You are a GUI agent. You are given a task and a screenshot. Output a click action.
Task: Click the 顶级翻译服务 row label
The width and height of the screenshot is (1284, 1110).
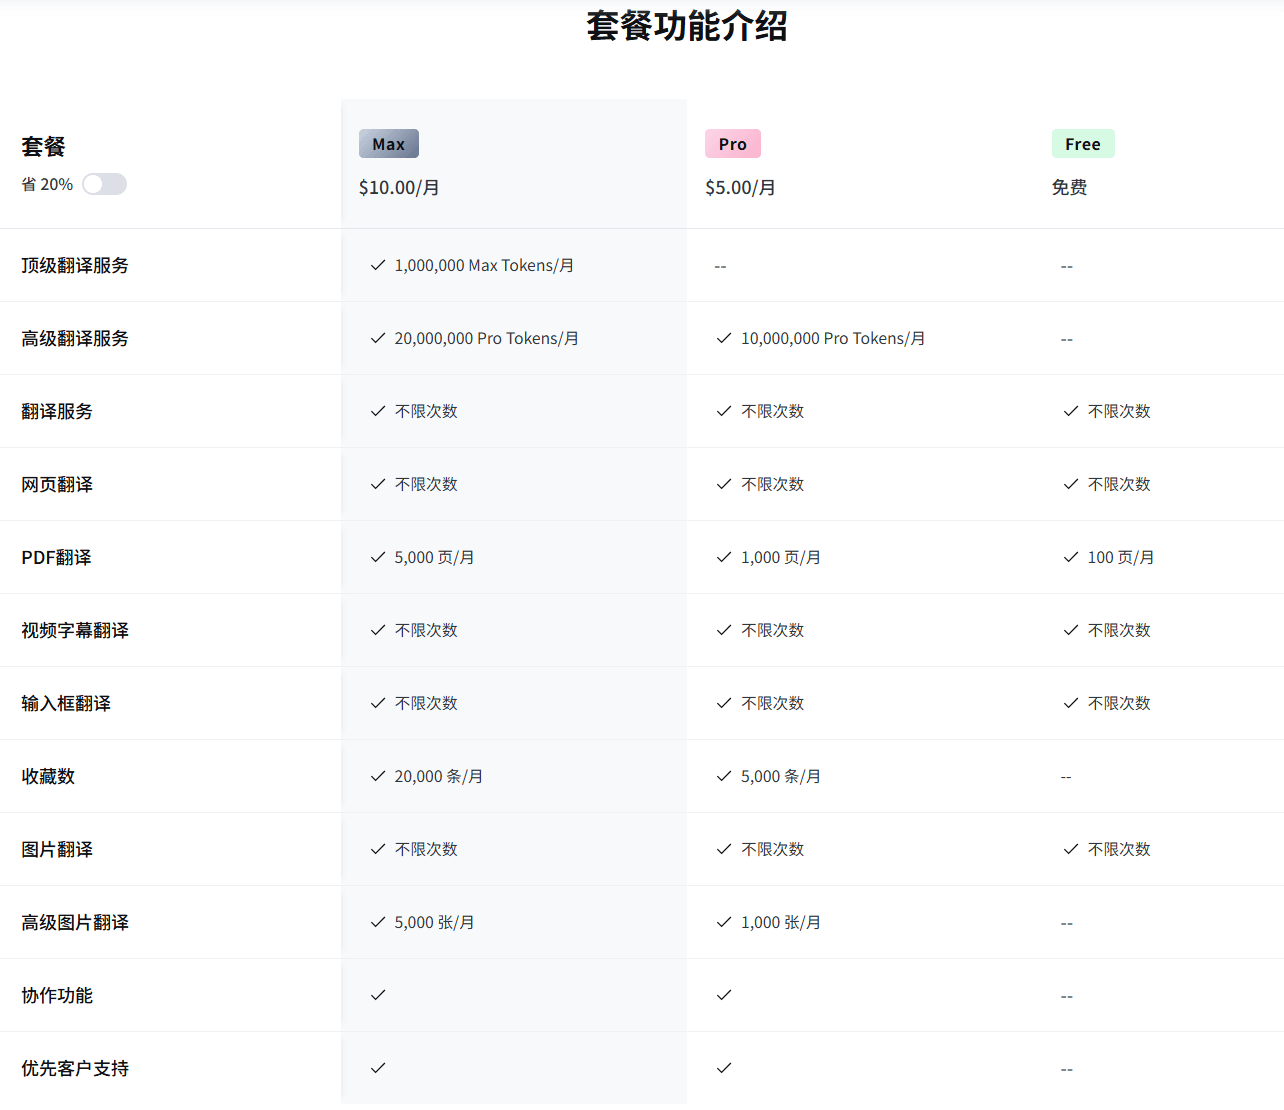(75, 265)
